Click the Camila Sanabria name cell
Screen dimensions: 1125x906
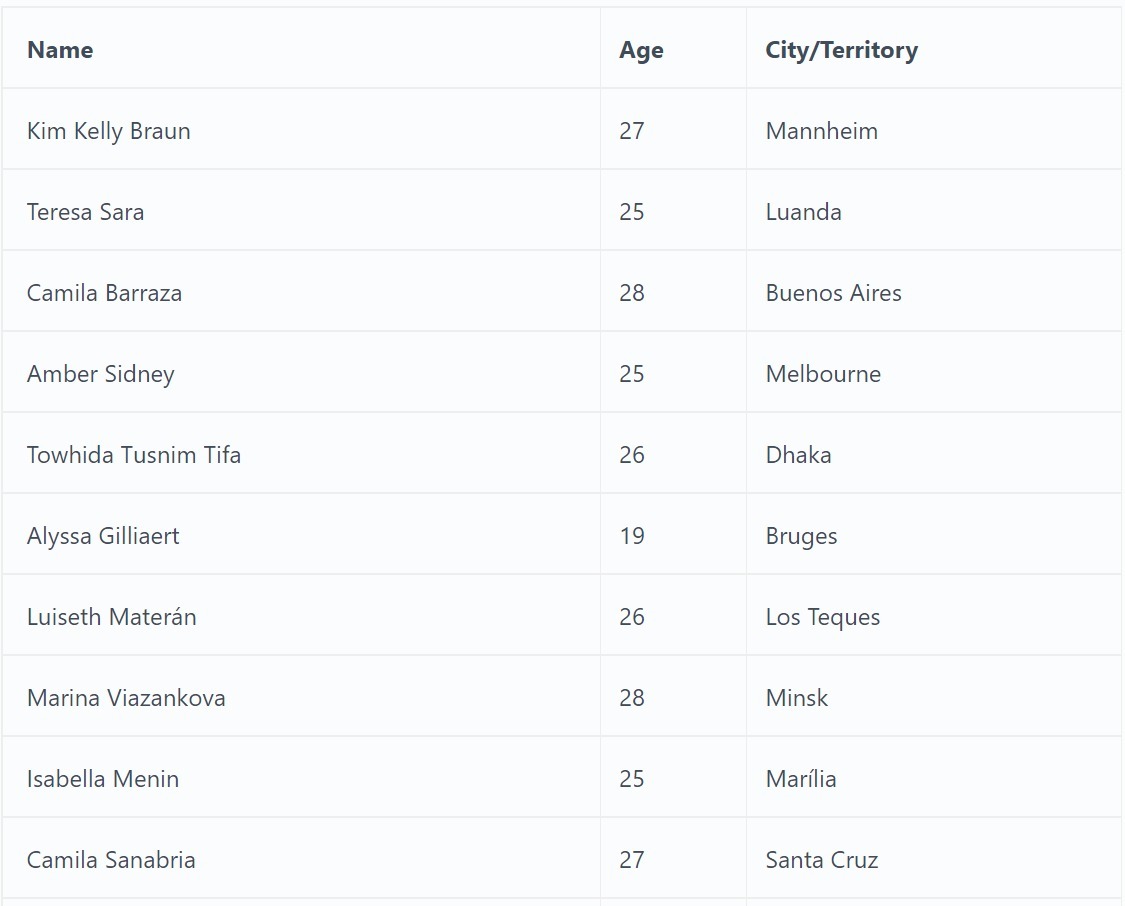click(x=111, y=860)
